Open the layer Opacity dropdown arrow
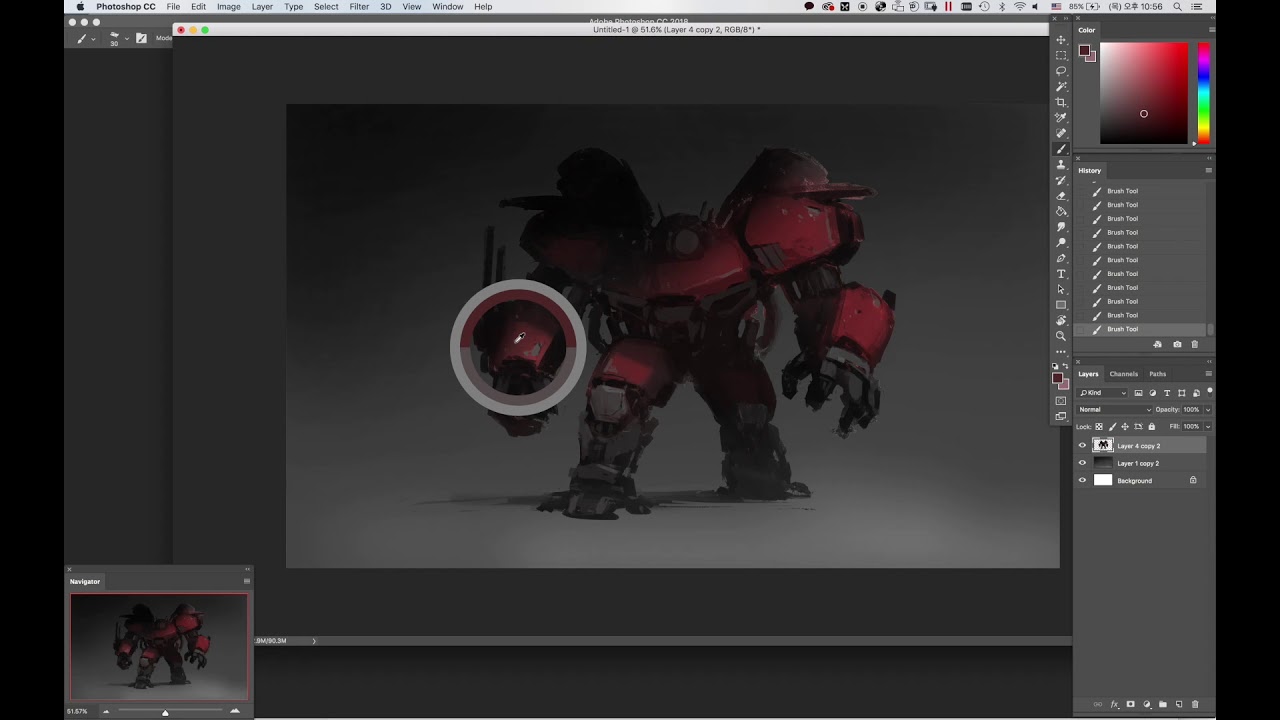Screen dimensions: 1280x720 [x=1208, y=410]
